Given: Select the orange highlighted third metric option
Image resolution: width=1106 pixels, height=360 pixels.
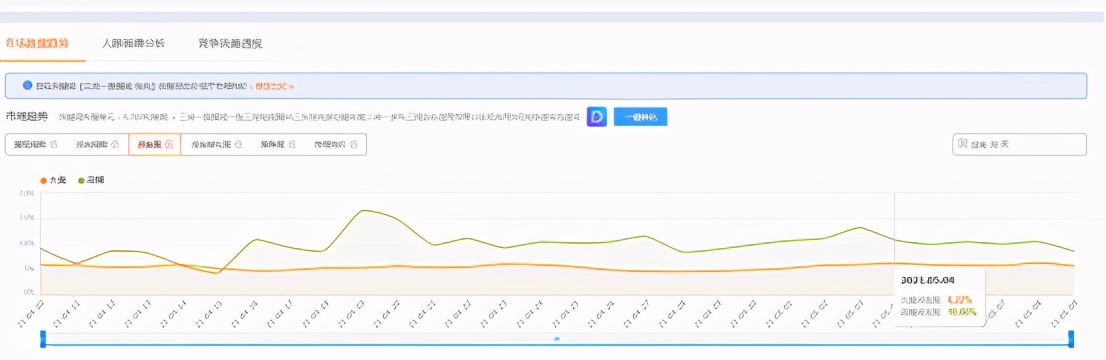Looking at the screenshot, I should [x=154, y=144].
